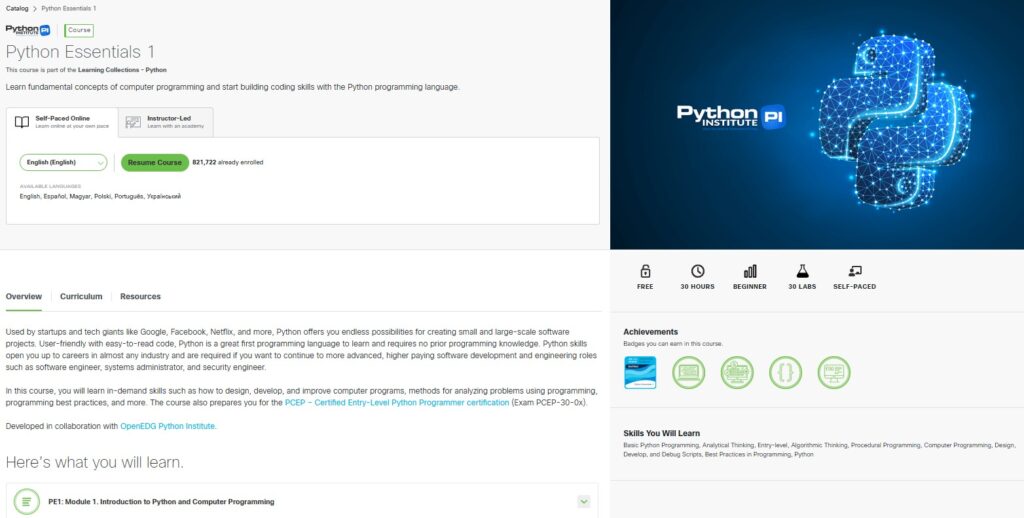
Task: Expand Module 1 with the chevron button
Action: (584, 502)
